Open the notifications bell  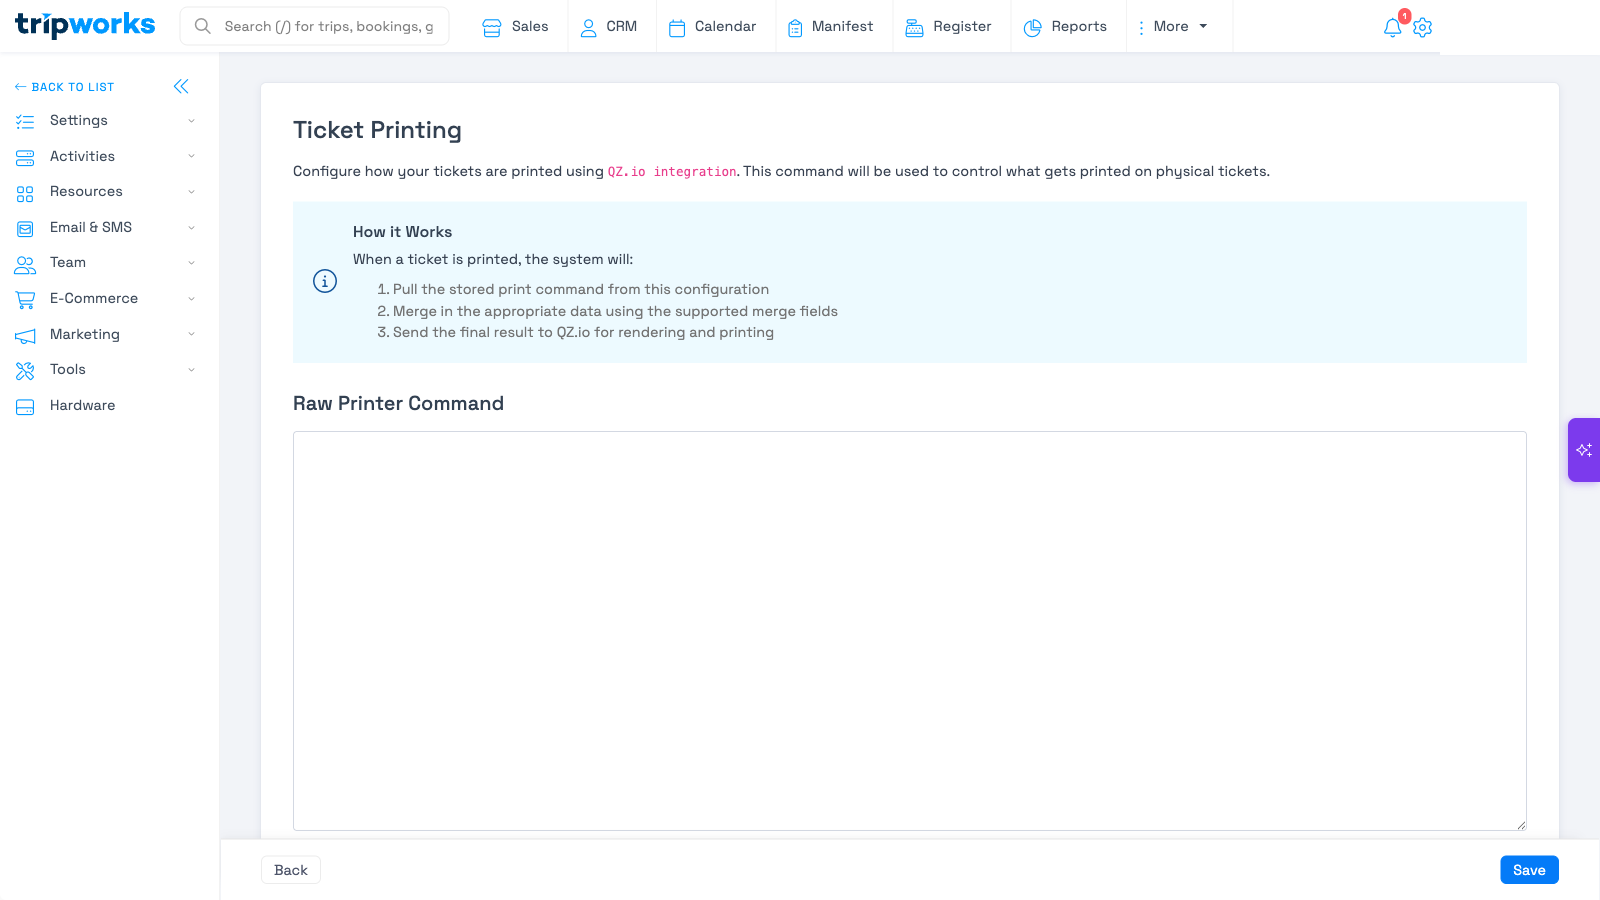[1393, 27]
